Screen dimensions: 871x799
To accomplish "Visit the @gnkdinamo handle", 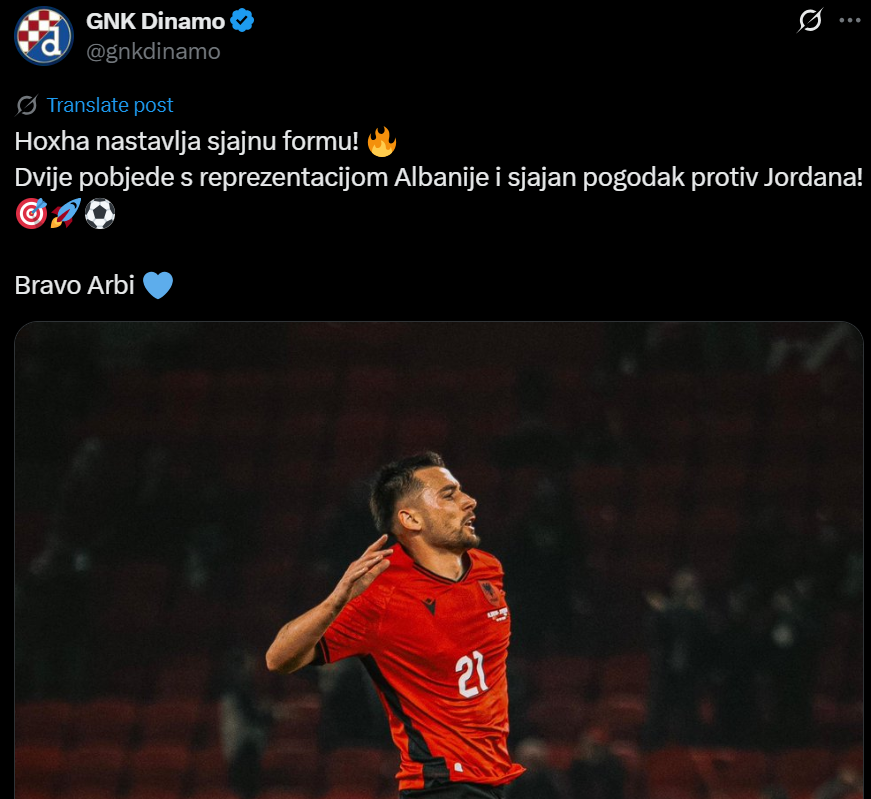I will 153,52.
